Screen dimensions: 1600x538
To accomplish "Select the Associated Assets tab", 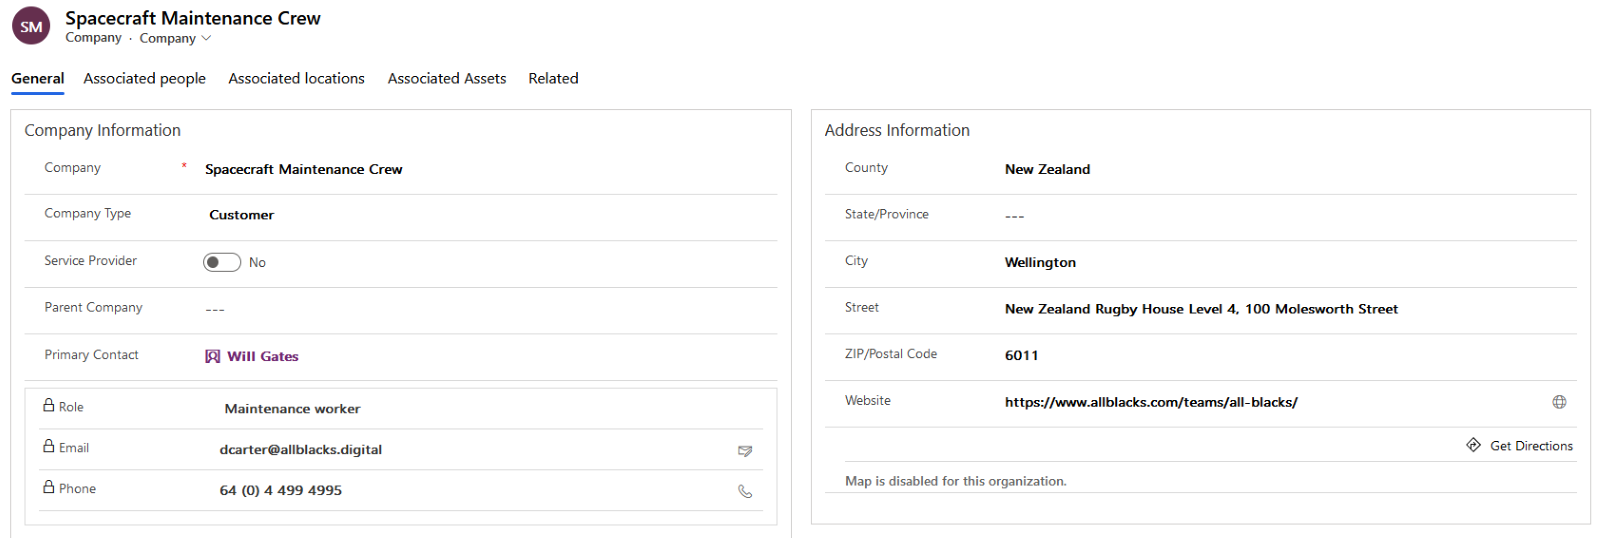I will [x=446, y=78].
